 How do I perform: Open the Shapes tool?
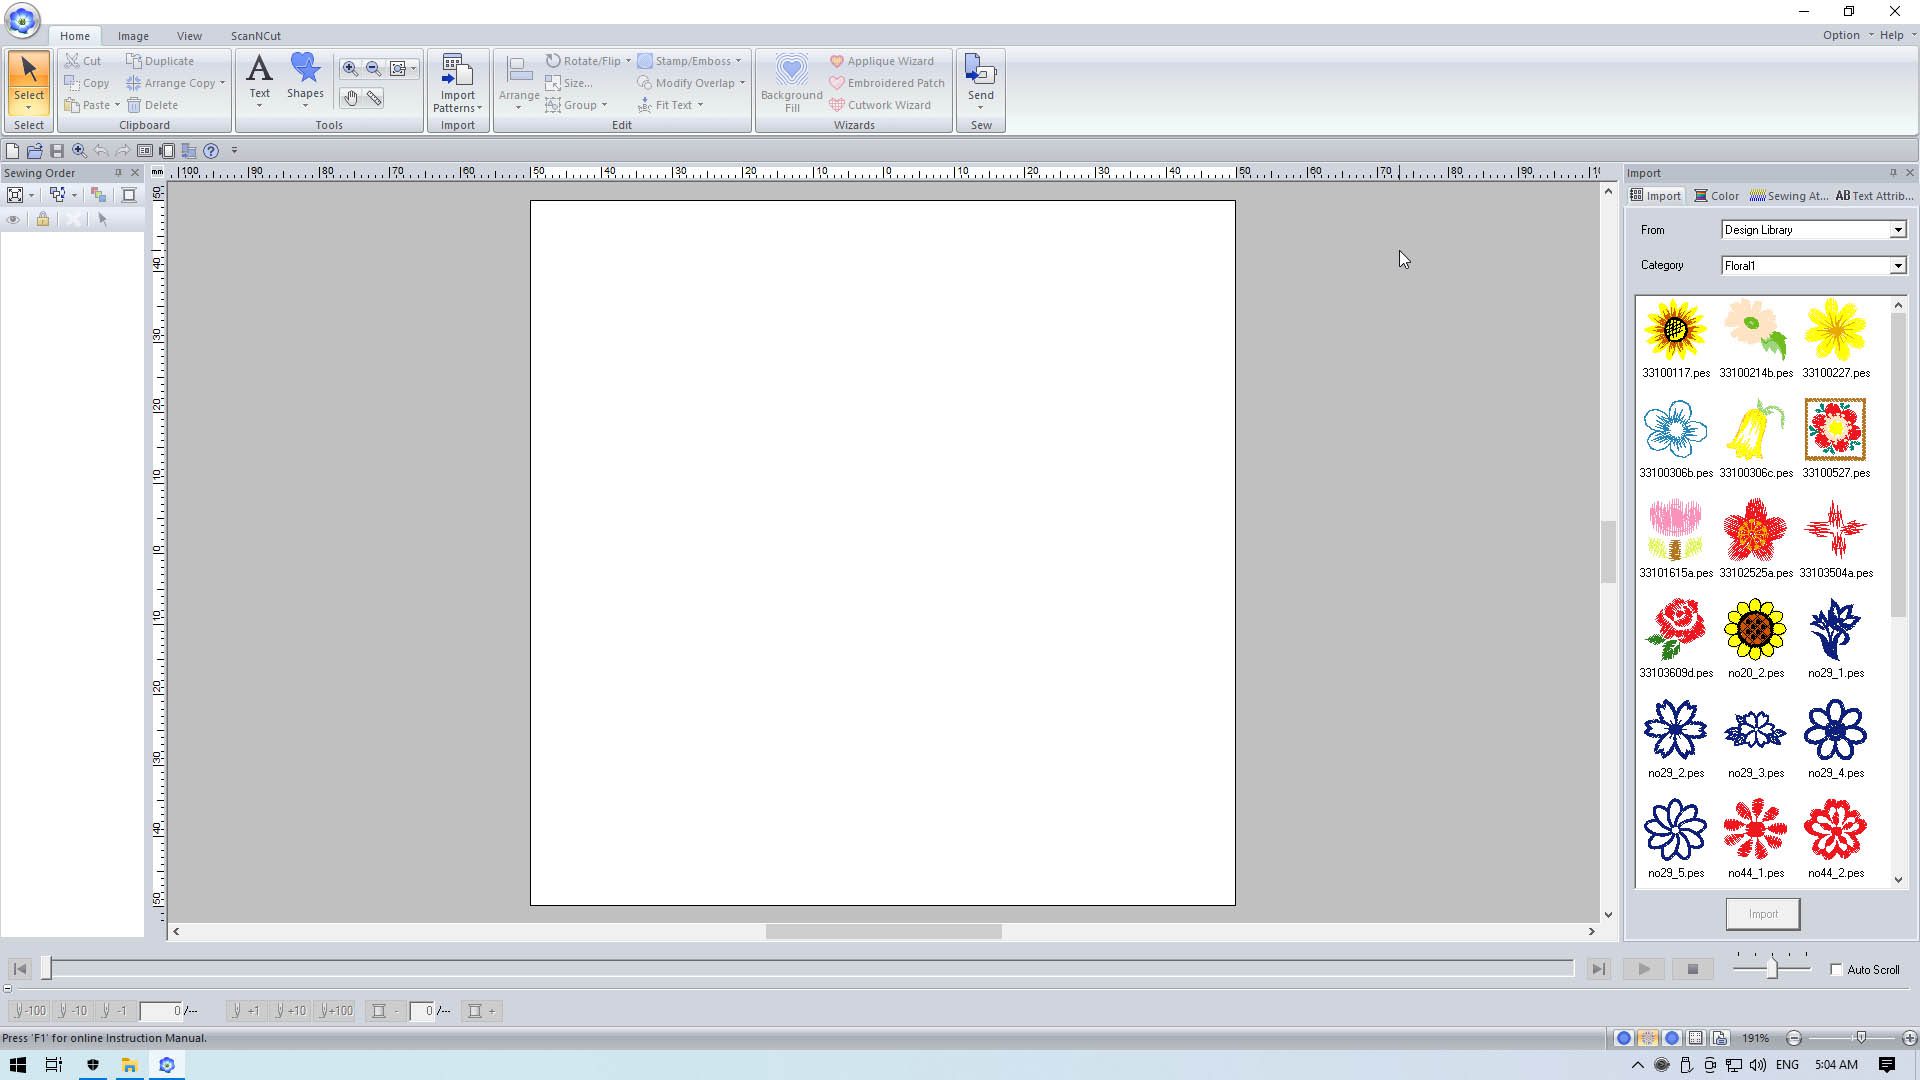click(x=305, y=77)
